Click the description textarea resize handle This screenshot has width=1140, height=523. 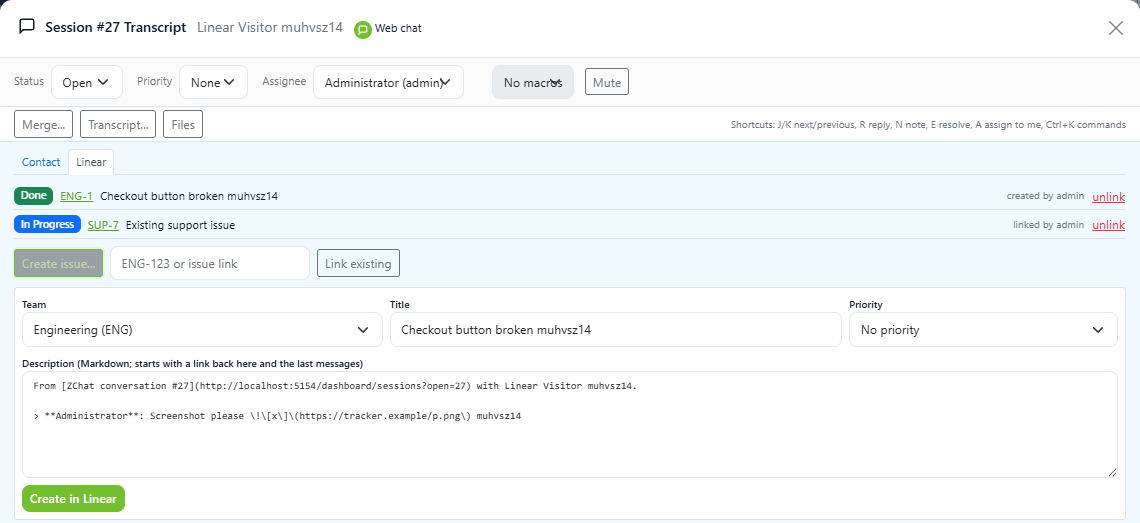point(1112,472)
